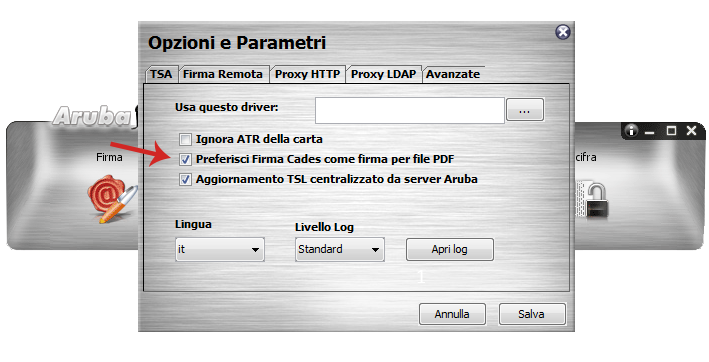Click Salva to save options

pos(532,314)
